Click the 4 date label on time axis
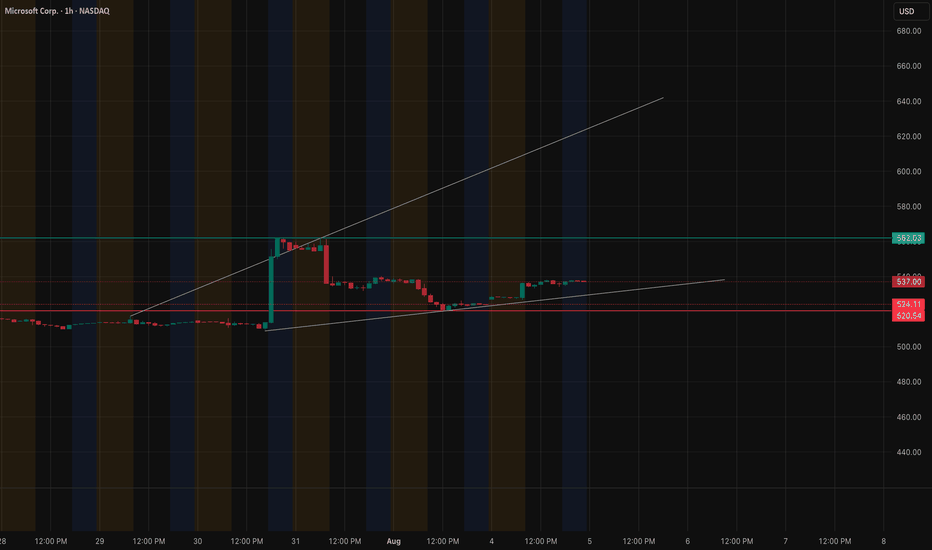The height and width of the screenshot is (550, 932). point(492,541)
